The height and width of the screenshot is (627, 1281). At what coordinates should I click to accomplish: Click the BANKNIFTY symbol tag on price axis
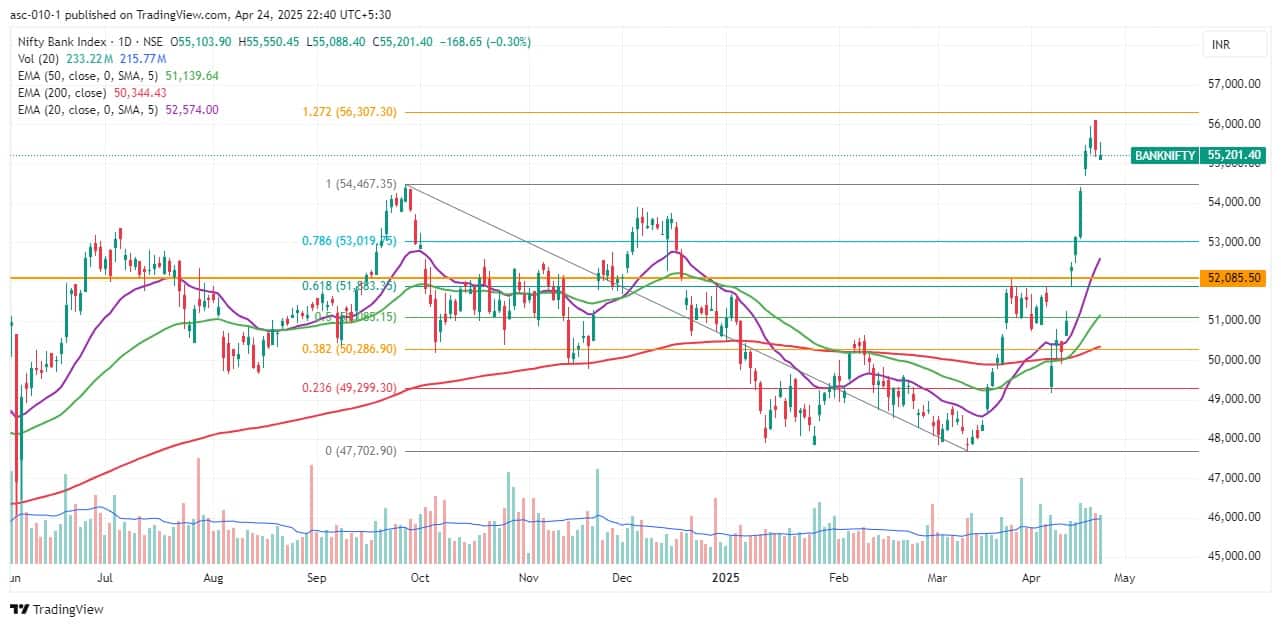1165,156
